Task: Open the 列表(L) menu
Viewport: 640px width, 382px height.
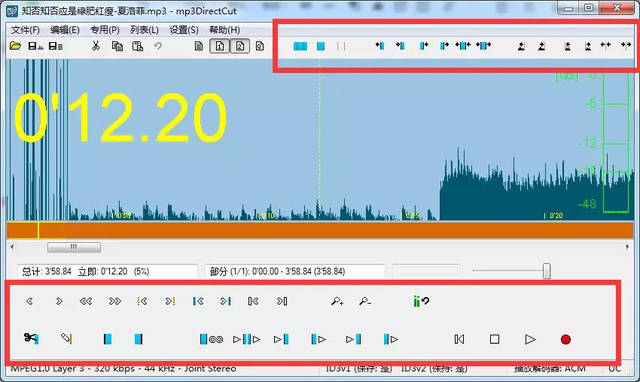Action: (144, 30)
